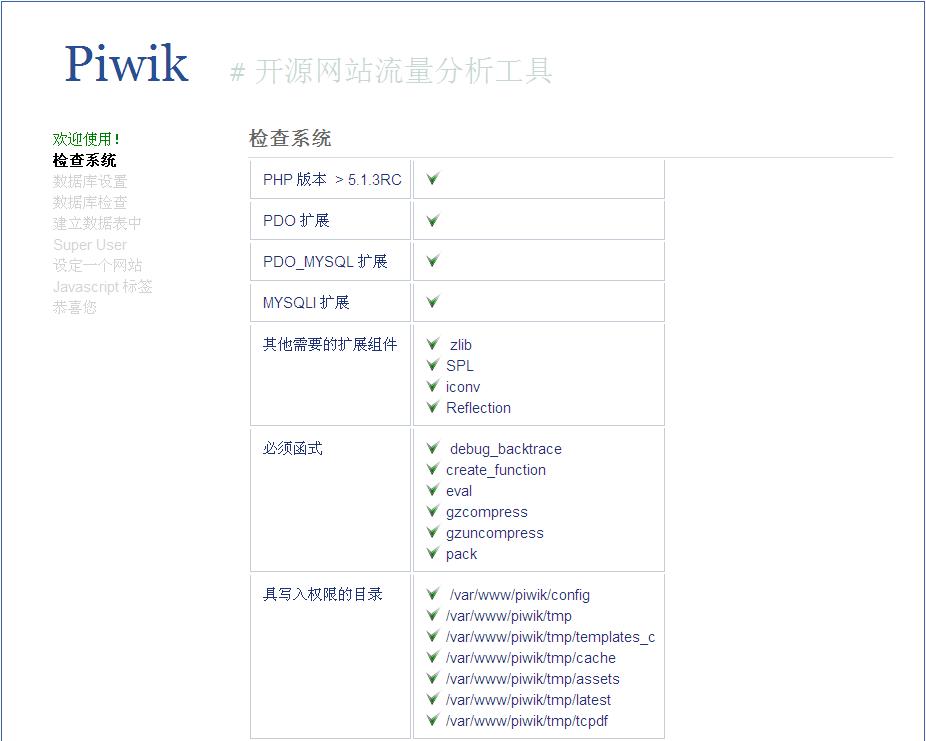Click the Piwik logo

point(126,63)
